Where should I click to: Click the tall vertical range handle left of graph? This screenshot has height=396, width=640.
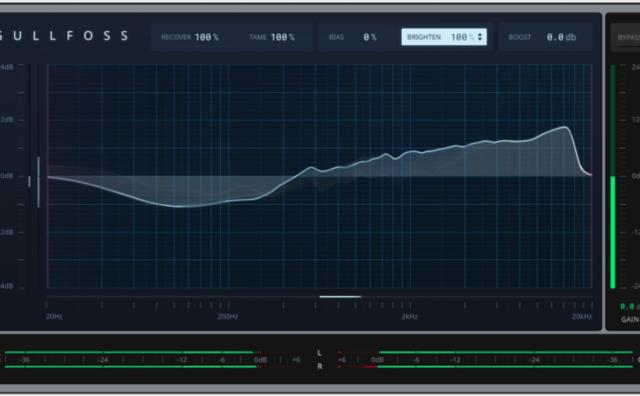coord(38,182)
